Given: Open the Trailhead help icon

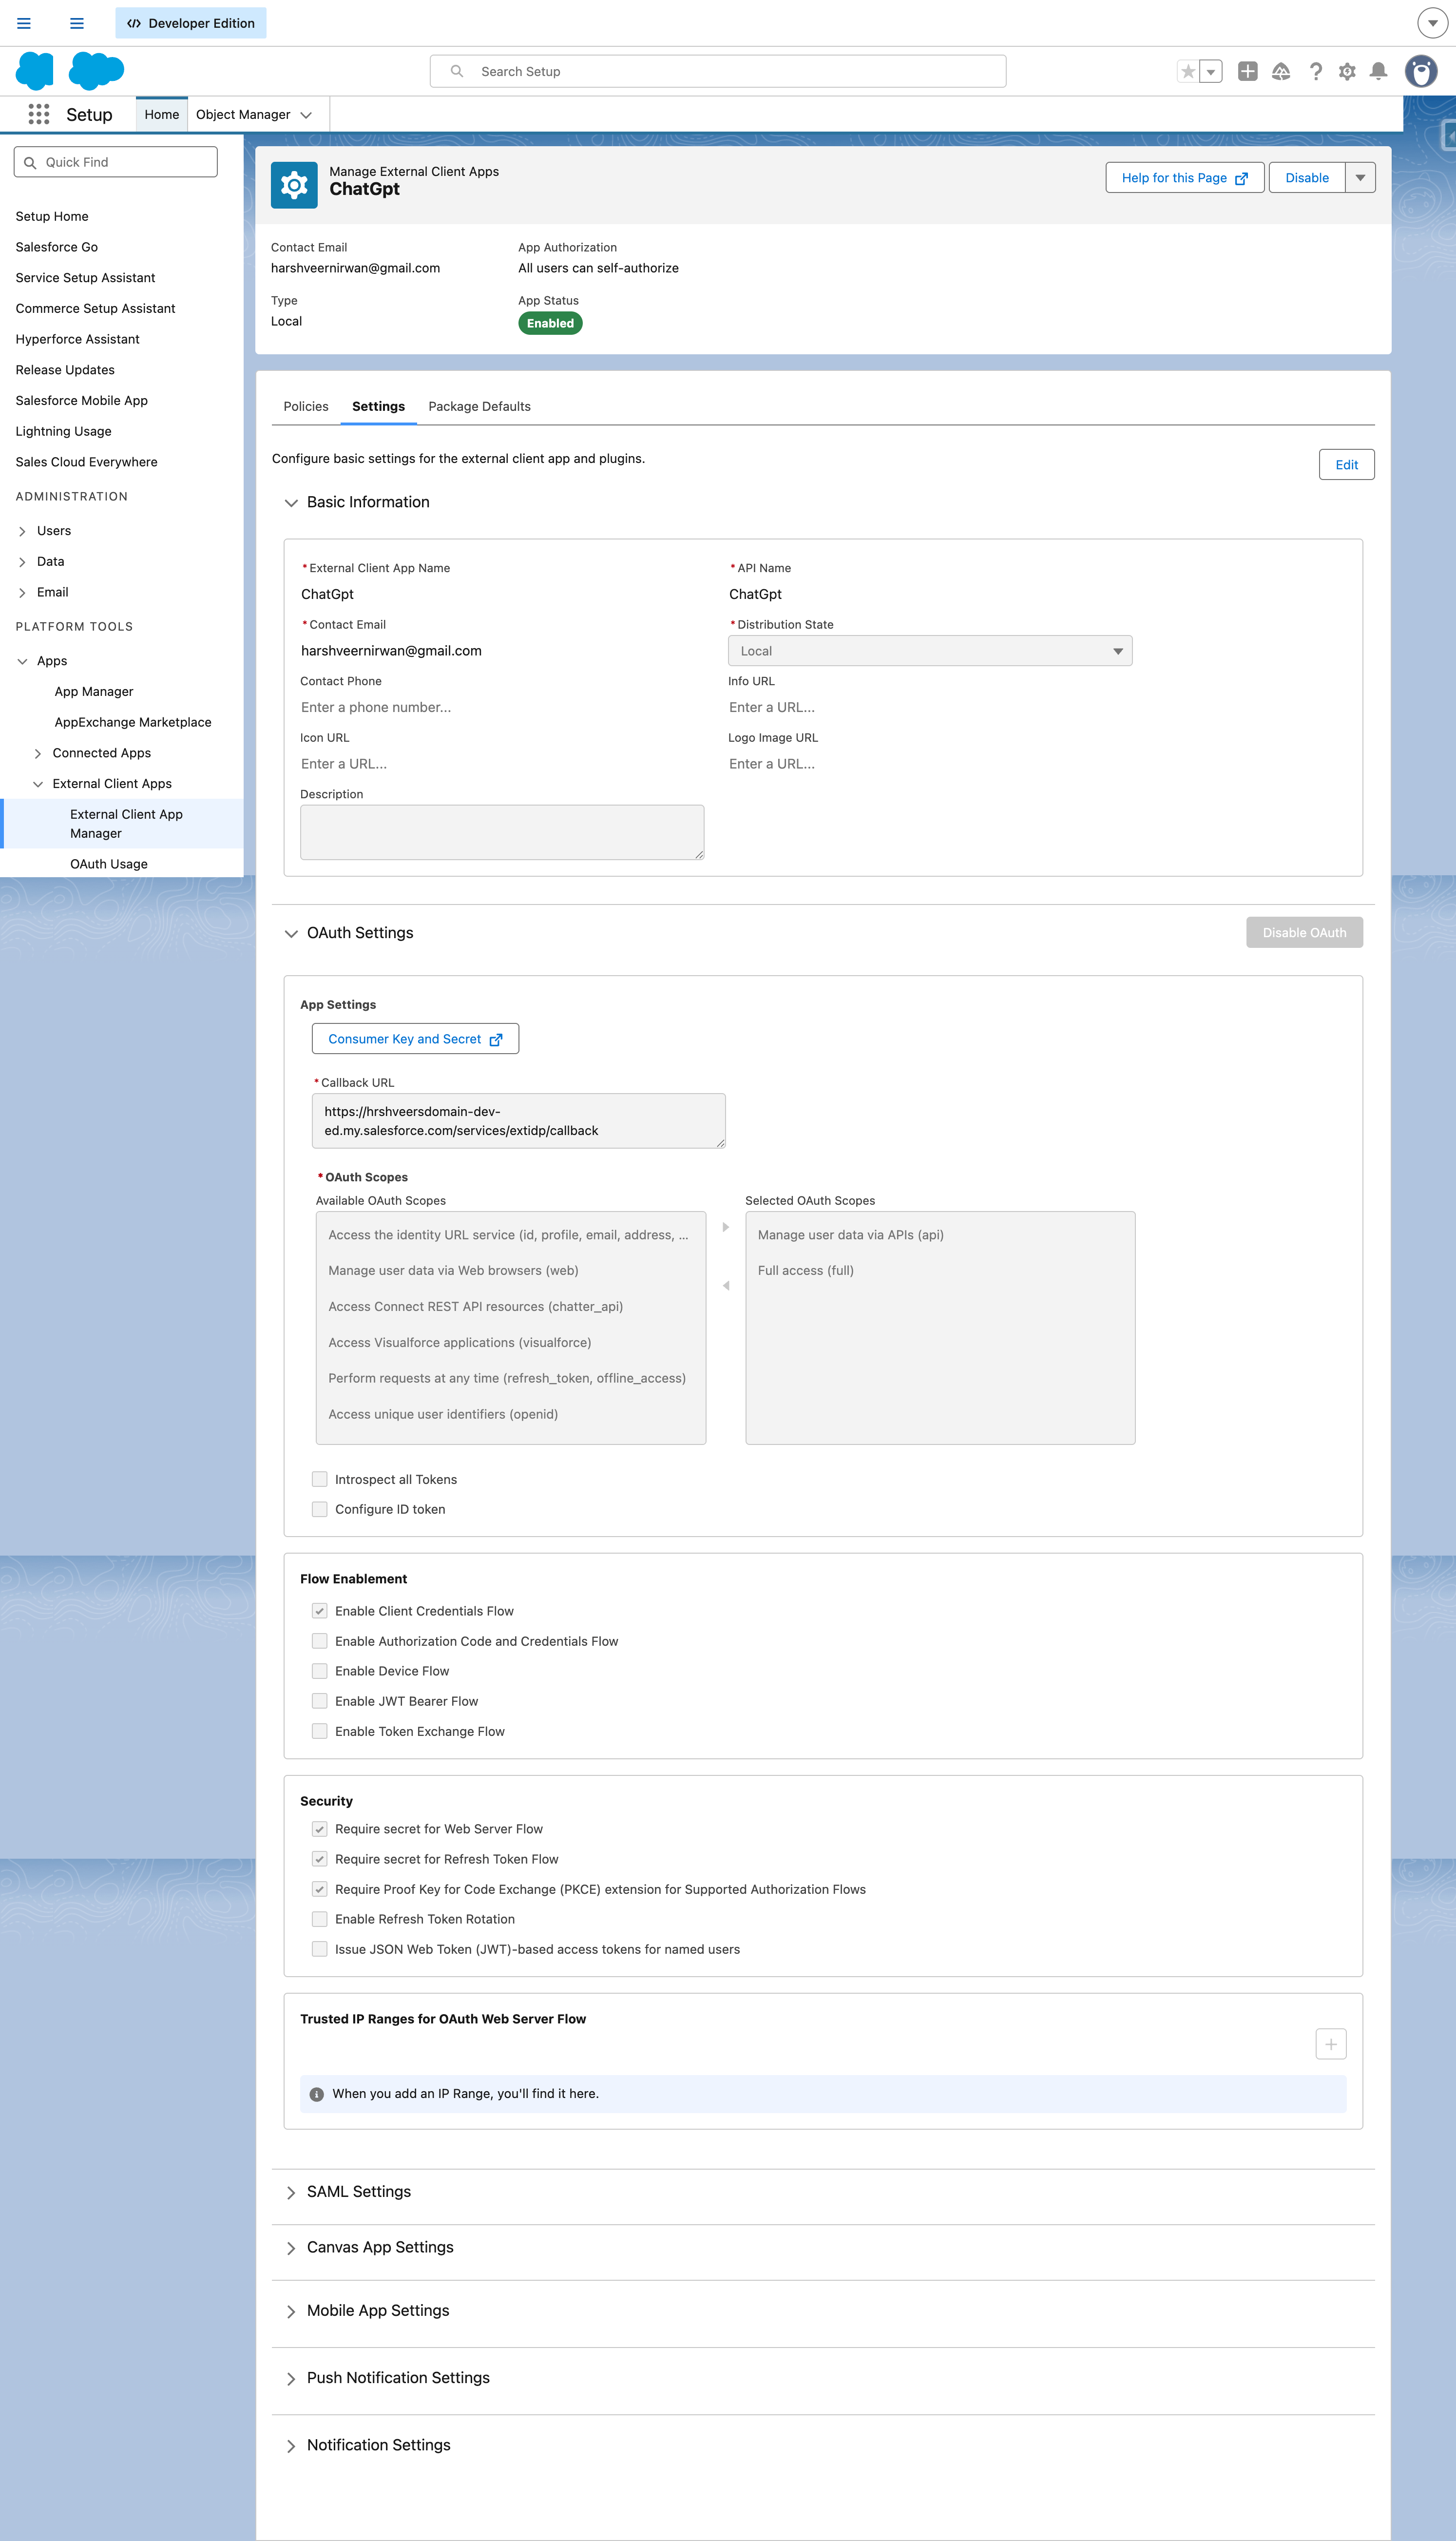Looking at the screenshot, I should [1281, 71].
